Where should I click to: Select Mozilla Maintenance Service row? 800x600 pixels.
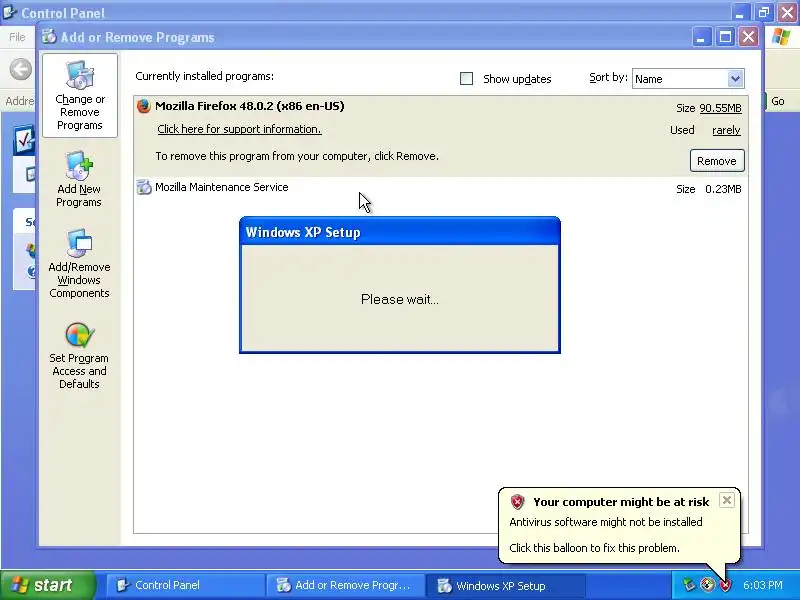tap(441, 188)
